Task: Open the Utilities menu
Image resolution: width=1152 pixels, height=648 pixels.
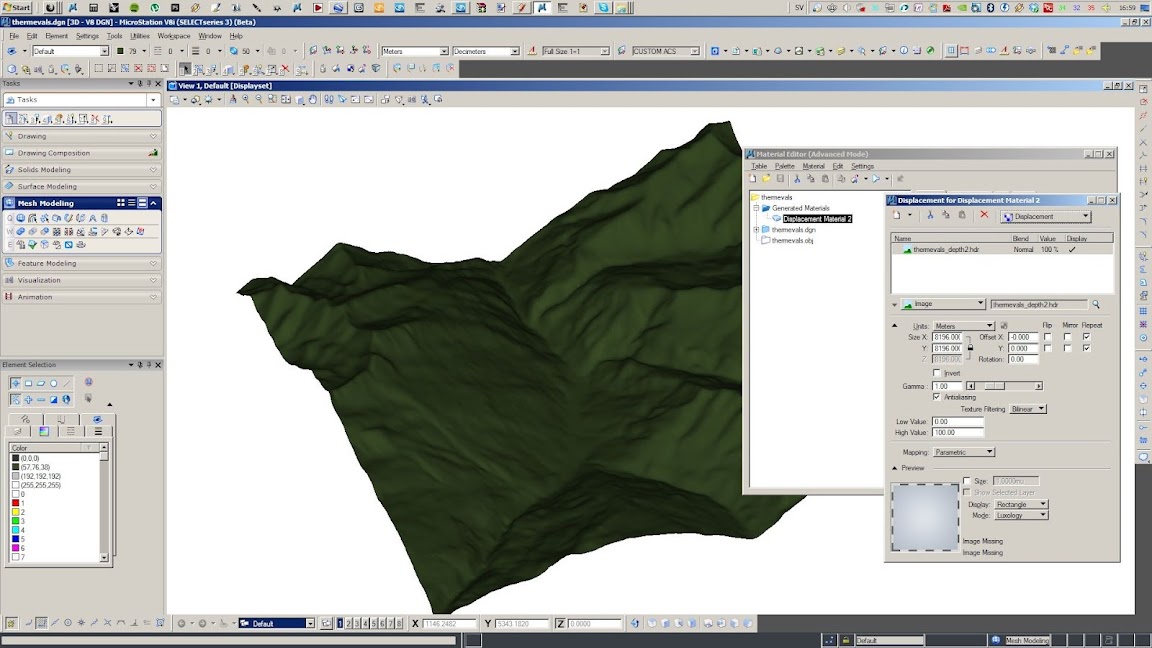Action: click(140, 36)
